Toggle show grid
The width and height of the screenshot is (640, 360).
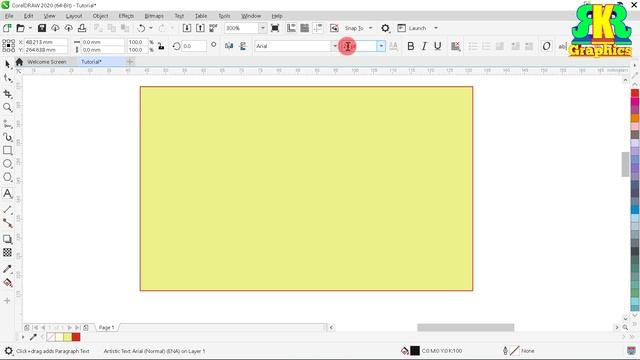(x=304, y=28)
